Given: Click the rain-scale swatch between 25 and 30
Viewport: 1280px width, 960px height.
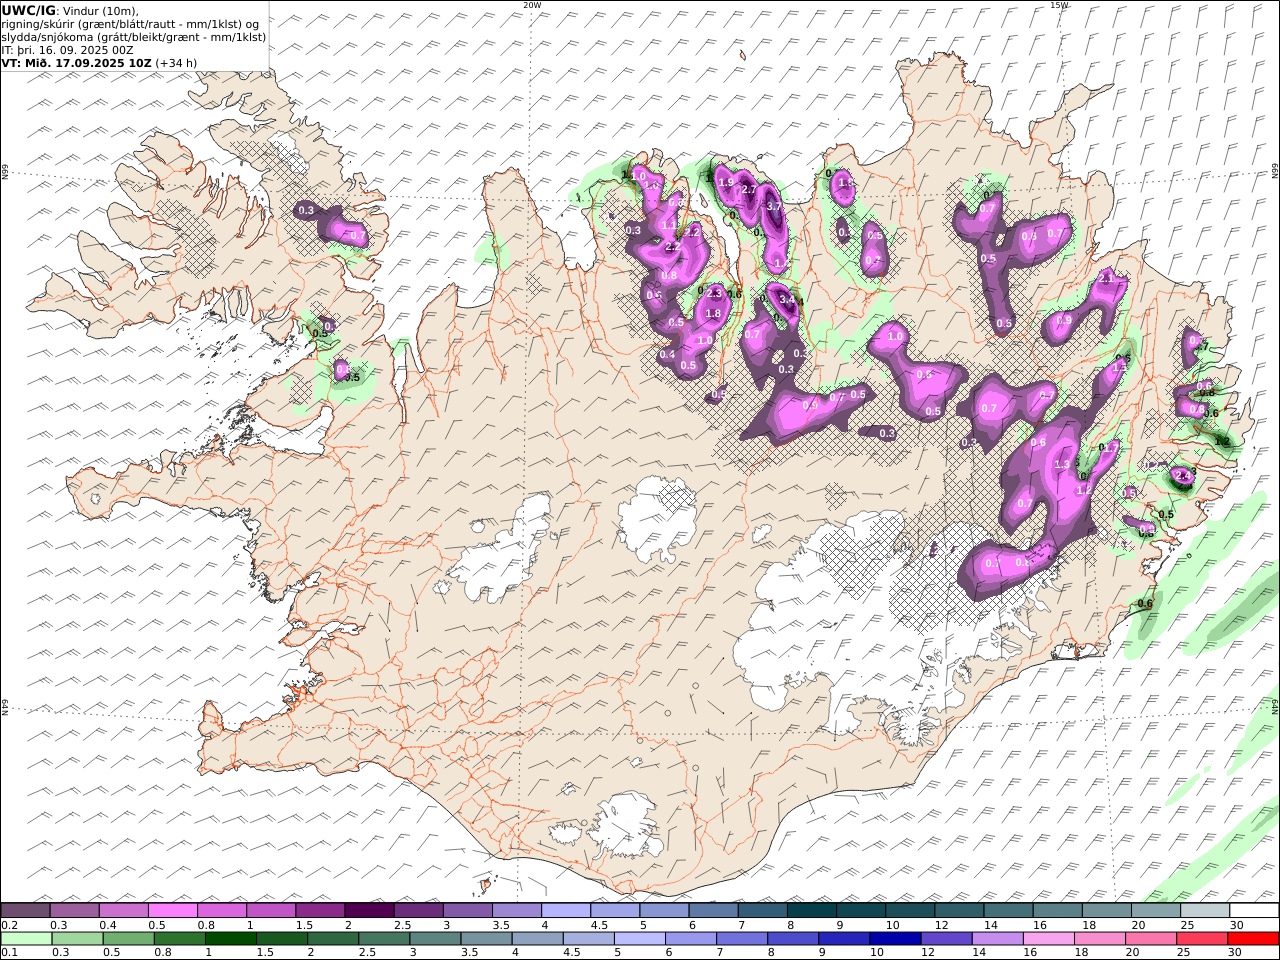Looking at the screenshot, I should (x=1202, y=938).
